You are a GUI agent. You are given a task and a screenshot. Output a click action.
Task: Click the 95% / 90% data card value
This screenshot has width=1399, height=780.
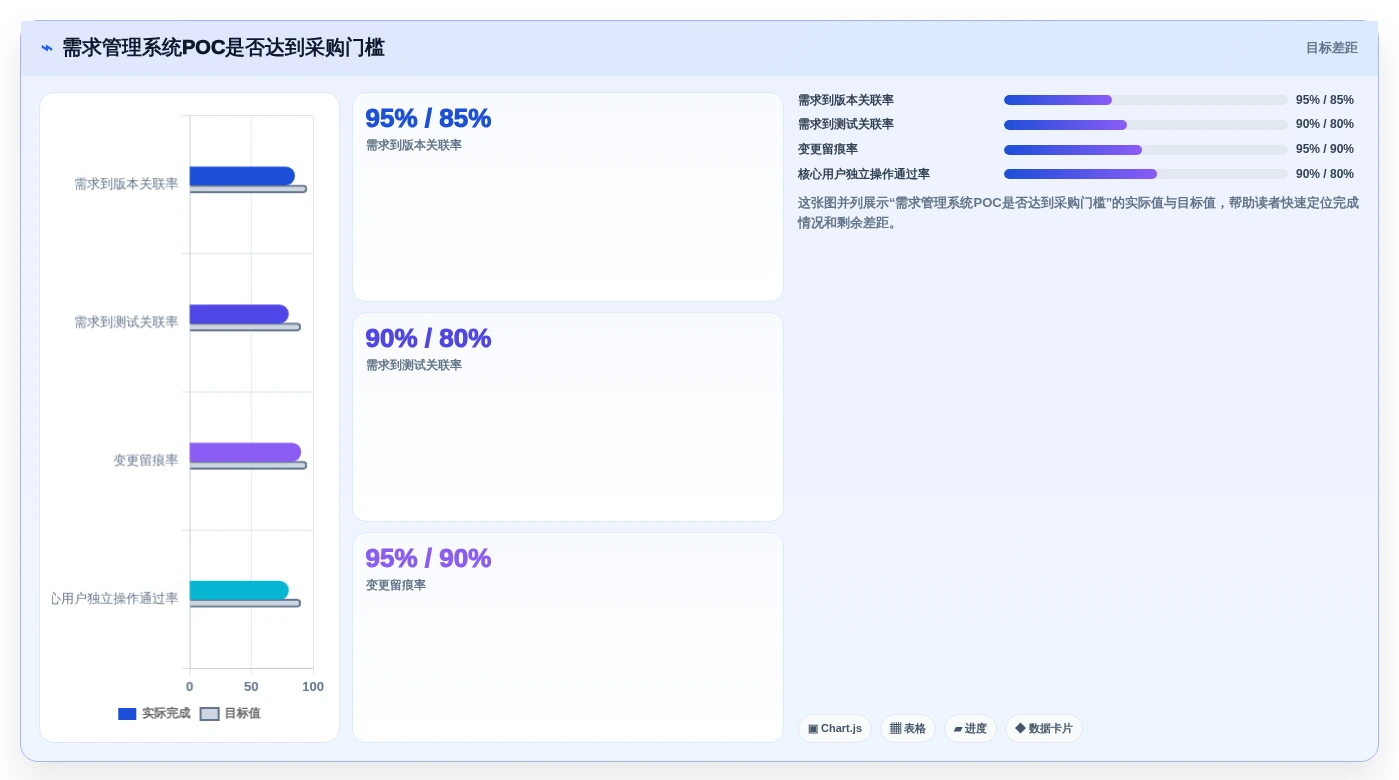[428, 558]
